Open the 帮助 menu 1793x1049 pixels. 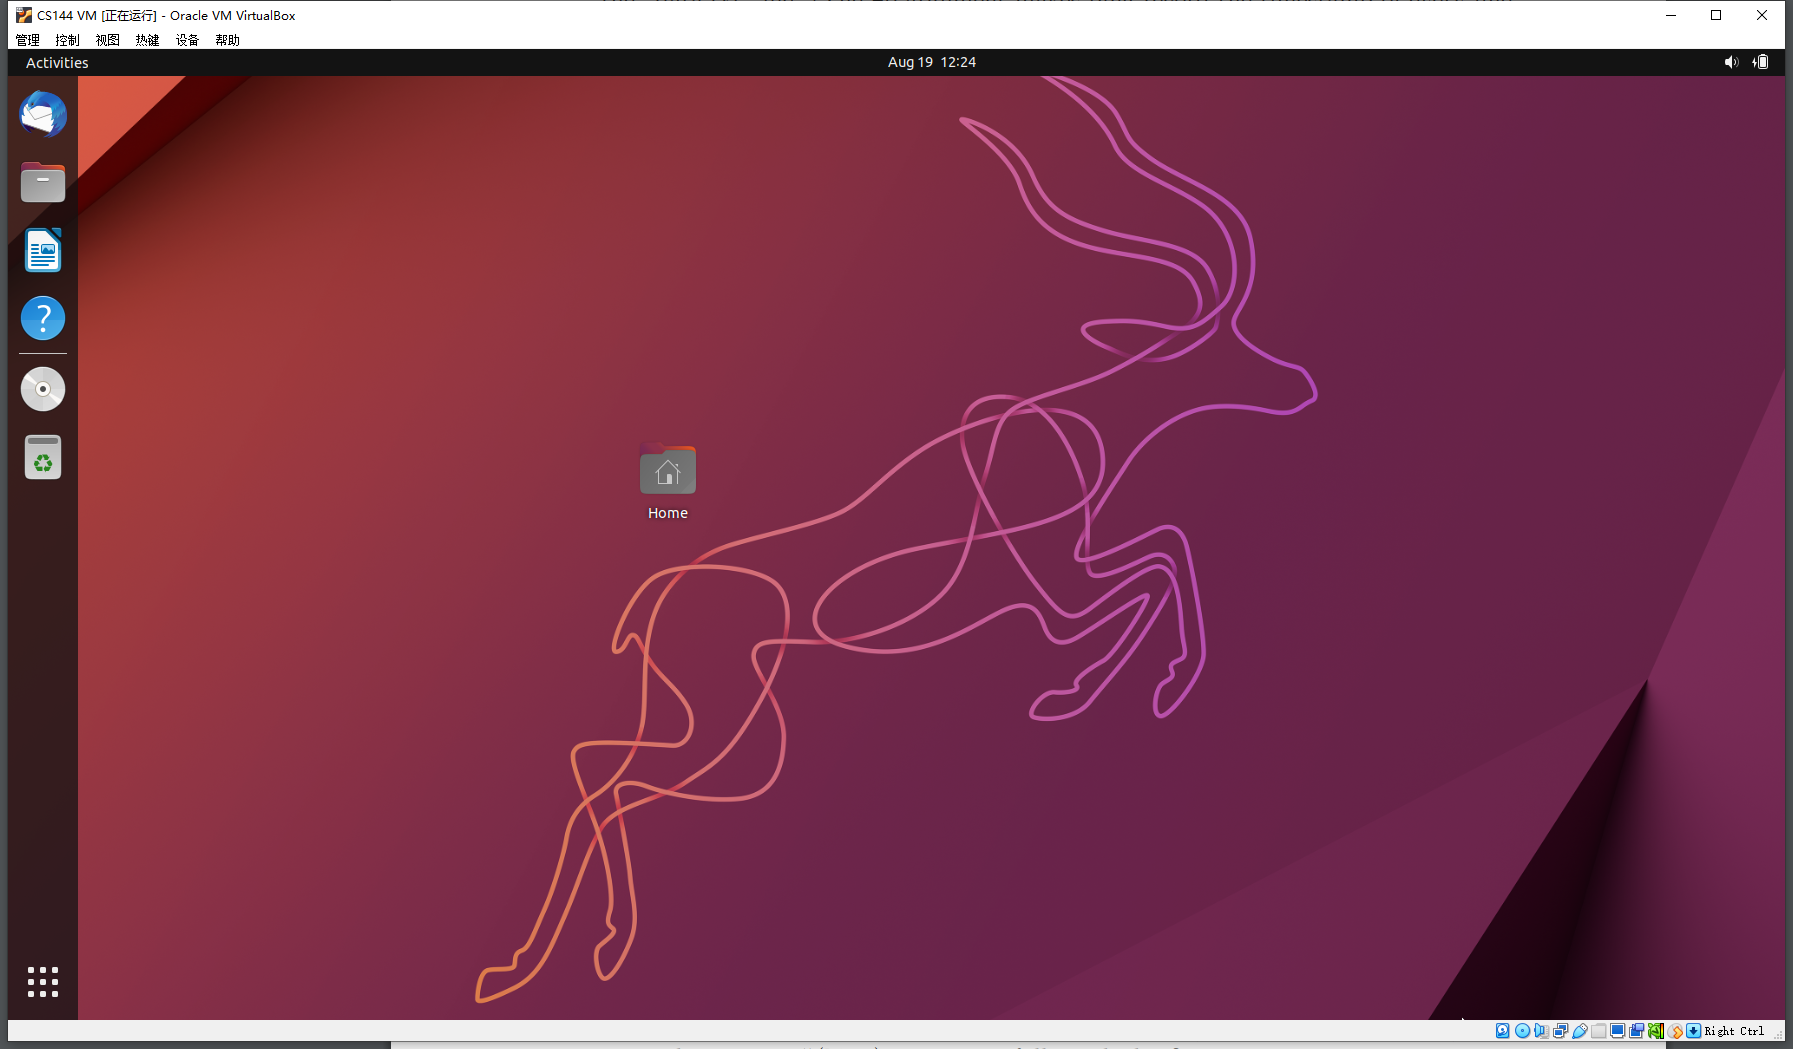click(228, 40)
